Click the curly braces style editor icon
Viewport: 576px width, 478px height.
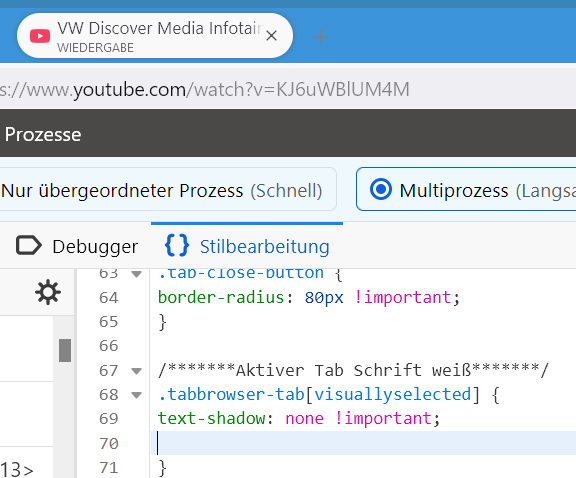tap(177, 245)
